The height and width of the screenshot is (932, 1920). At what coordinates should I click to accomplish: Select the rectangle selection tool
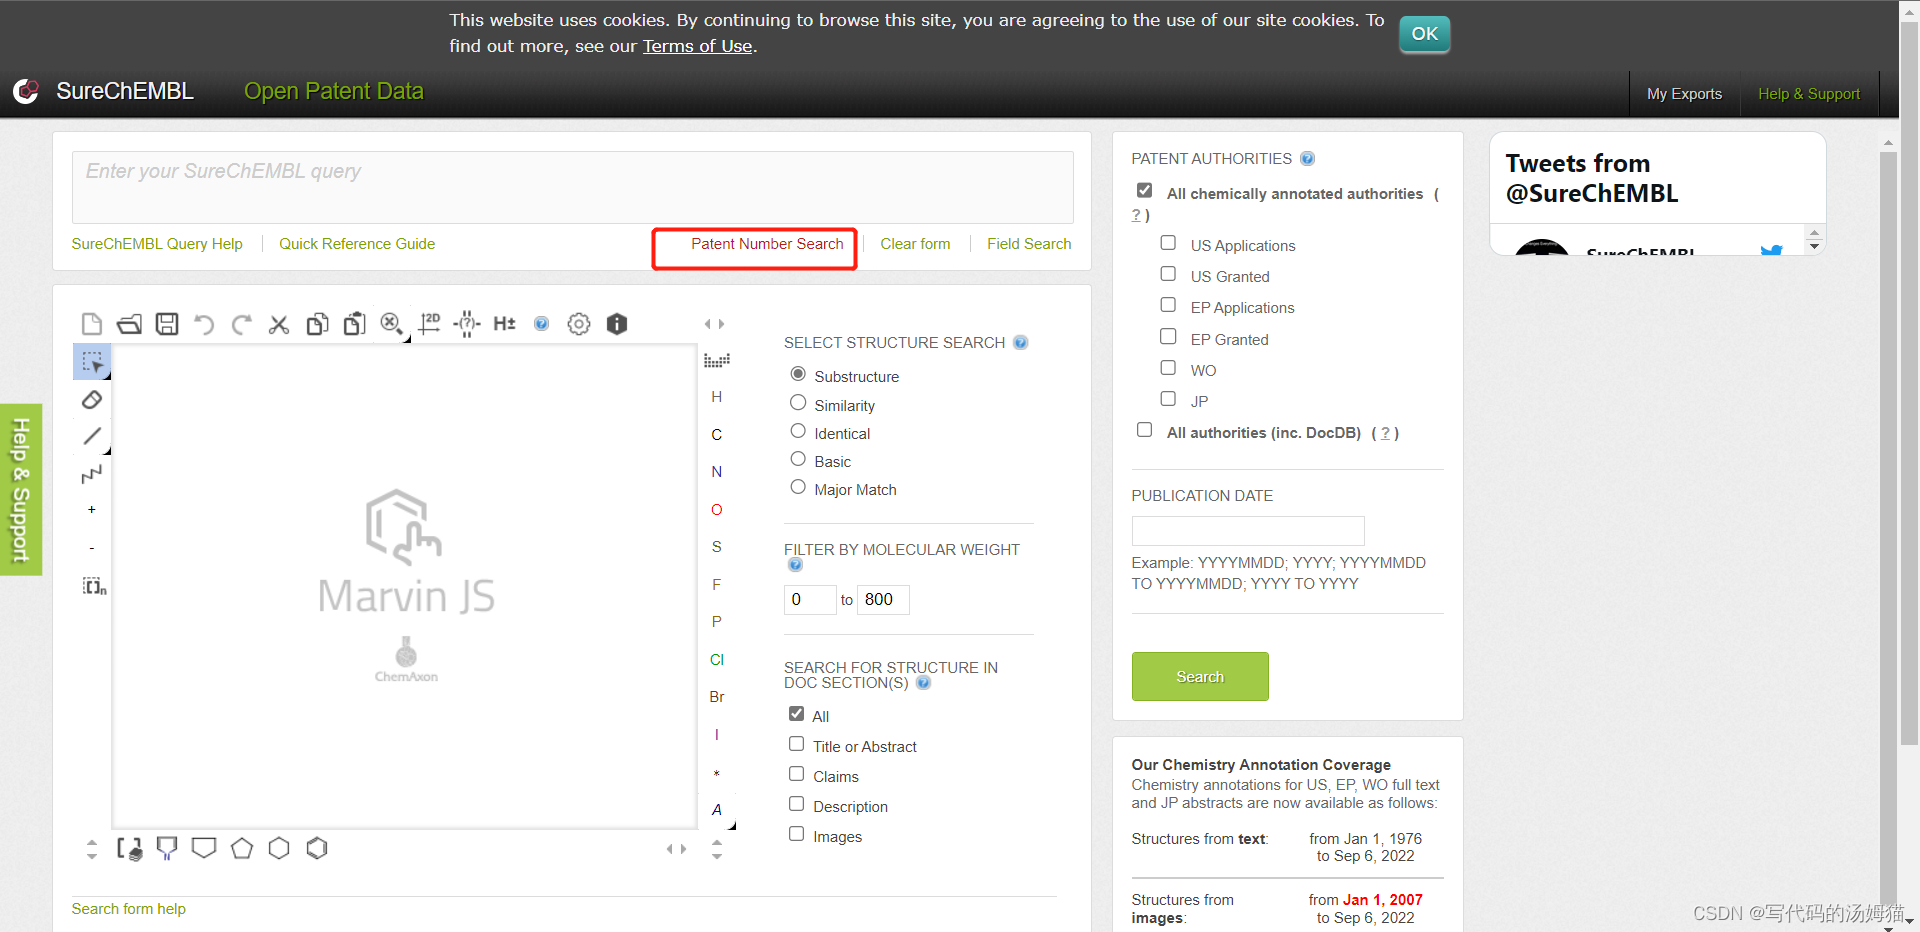coord(92,362)
